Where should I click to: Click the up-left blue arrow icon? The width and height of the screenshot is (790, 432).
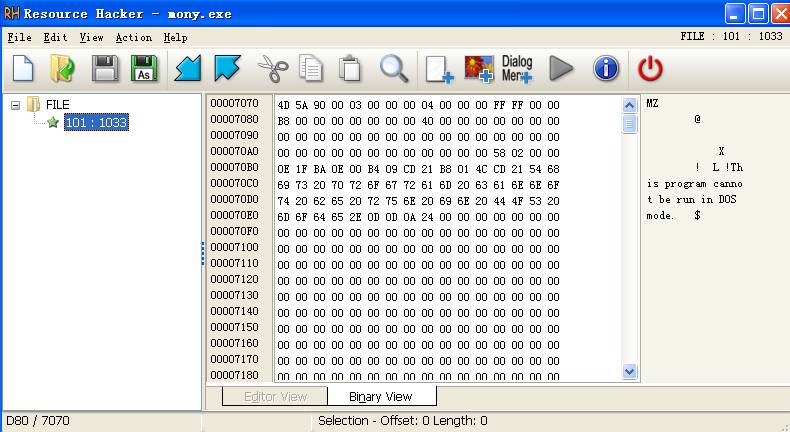click(227, 68)
